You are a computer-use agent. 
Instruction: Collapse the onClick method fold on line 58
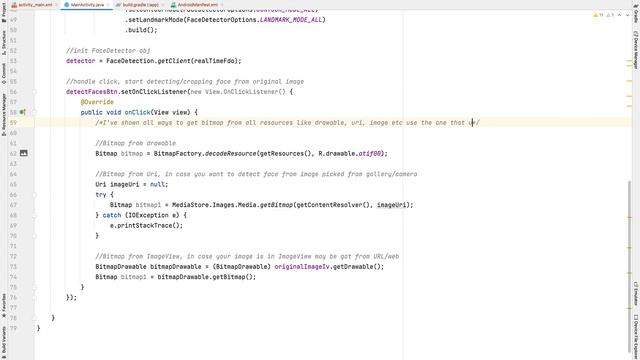[35, 112]
